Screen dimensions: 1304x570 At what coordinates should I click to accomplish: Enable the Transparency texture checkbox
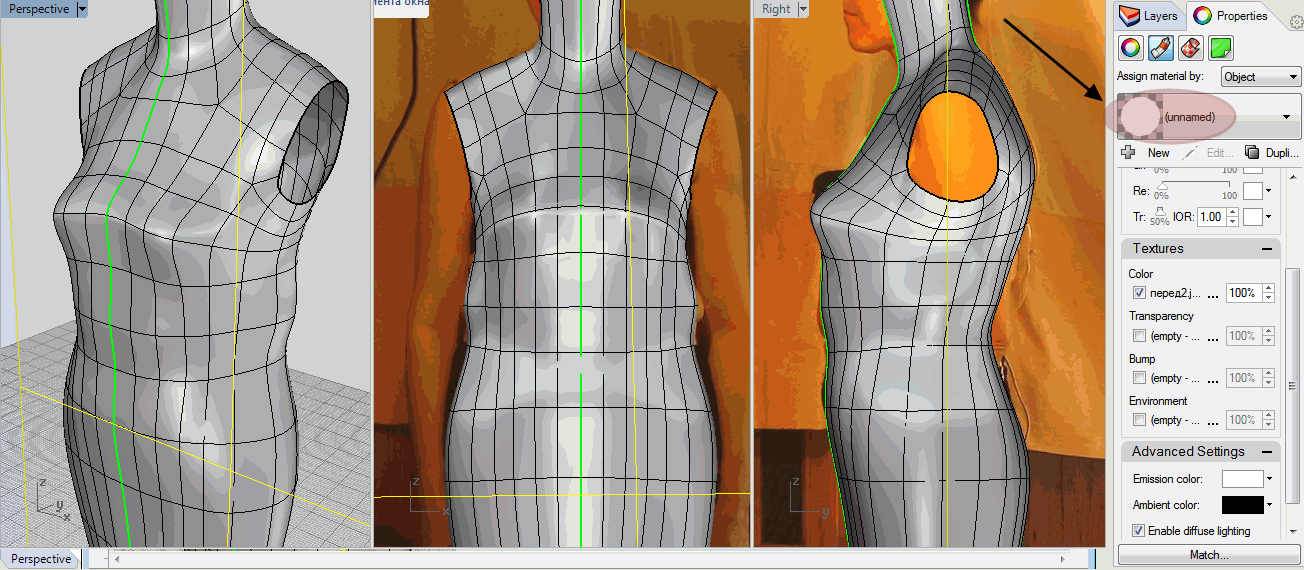tap(1139, 336)
